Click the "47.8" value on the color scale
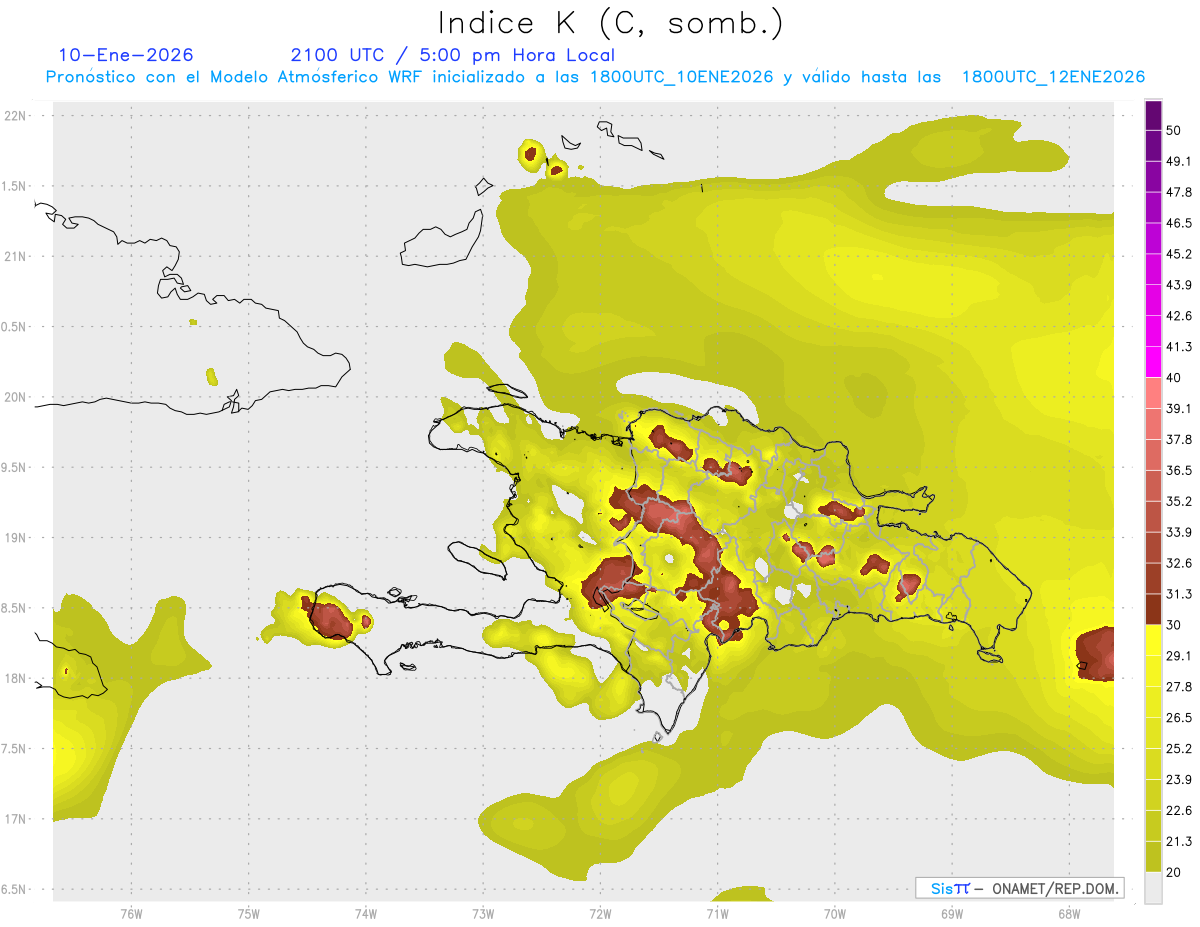Screen dimensions: 1200x927 (1179, 192)
